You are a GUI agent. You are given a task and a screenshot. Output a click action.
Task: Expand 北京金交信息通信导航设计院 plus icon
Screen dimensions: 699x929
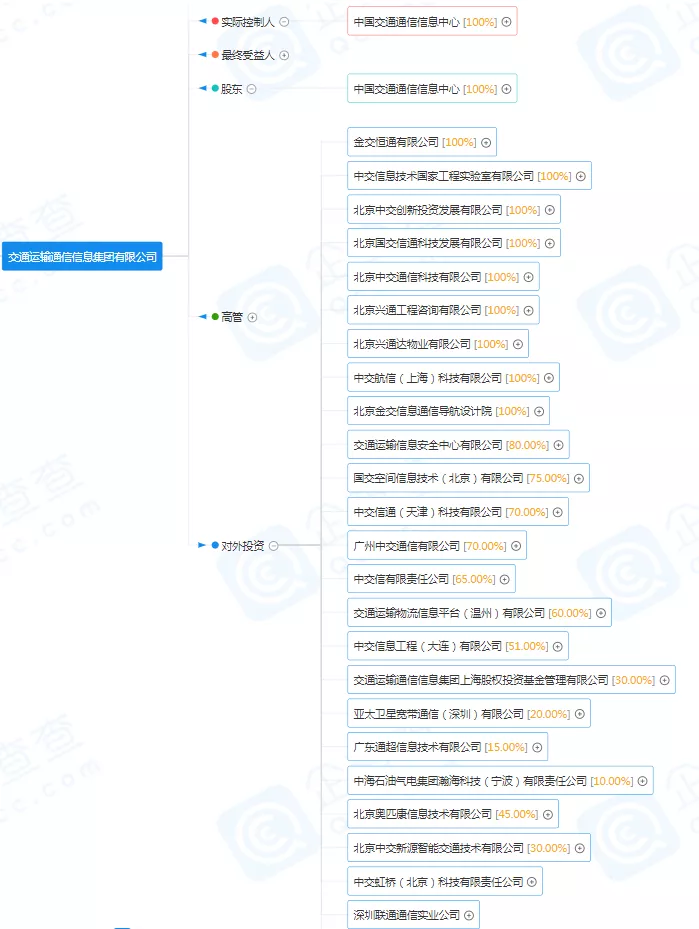click(539, 411)
